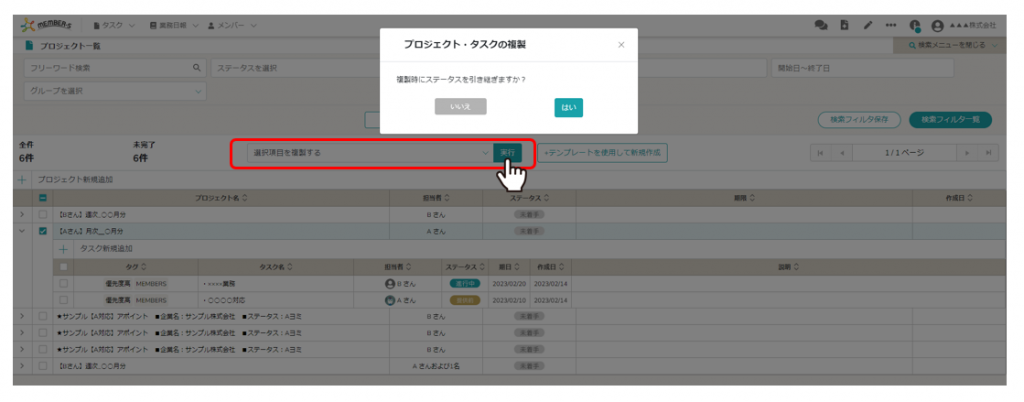Open the chat bubbles icon in header

(821, 25)
